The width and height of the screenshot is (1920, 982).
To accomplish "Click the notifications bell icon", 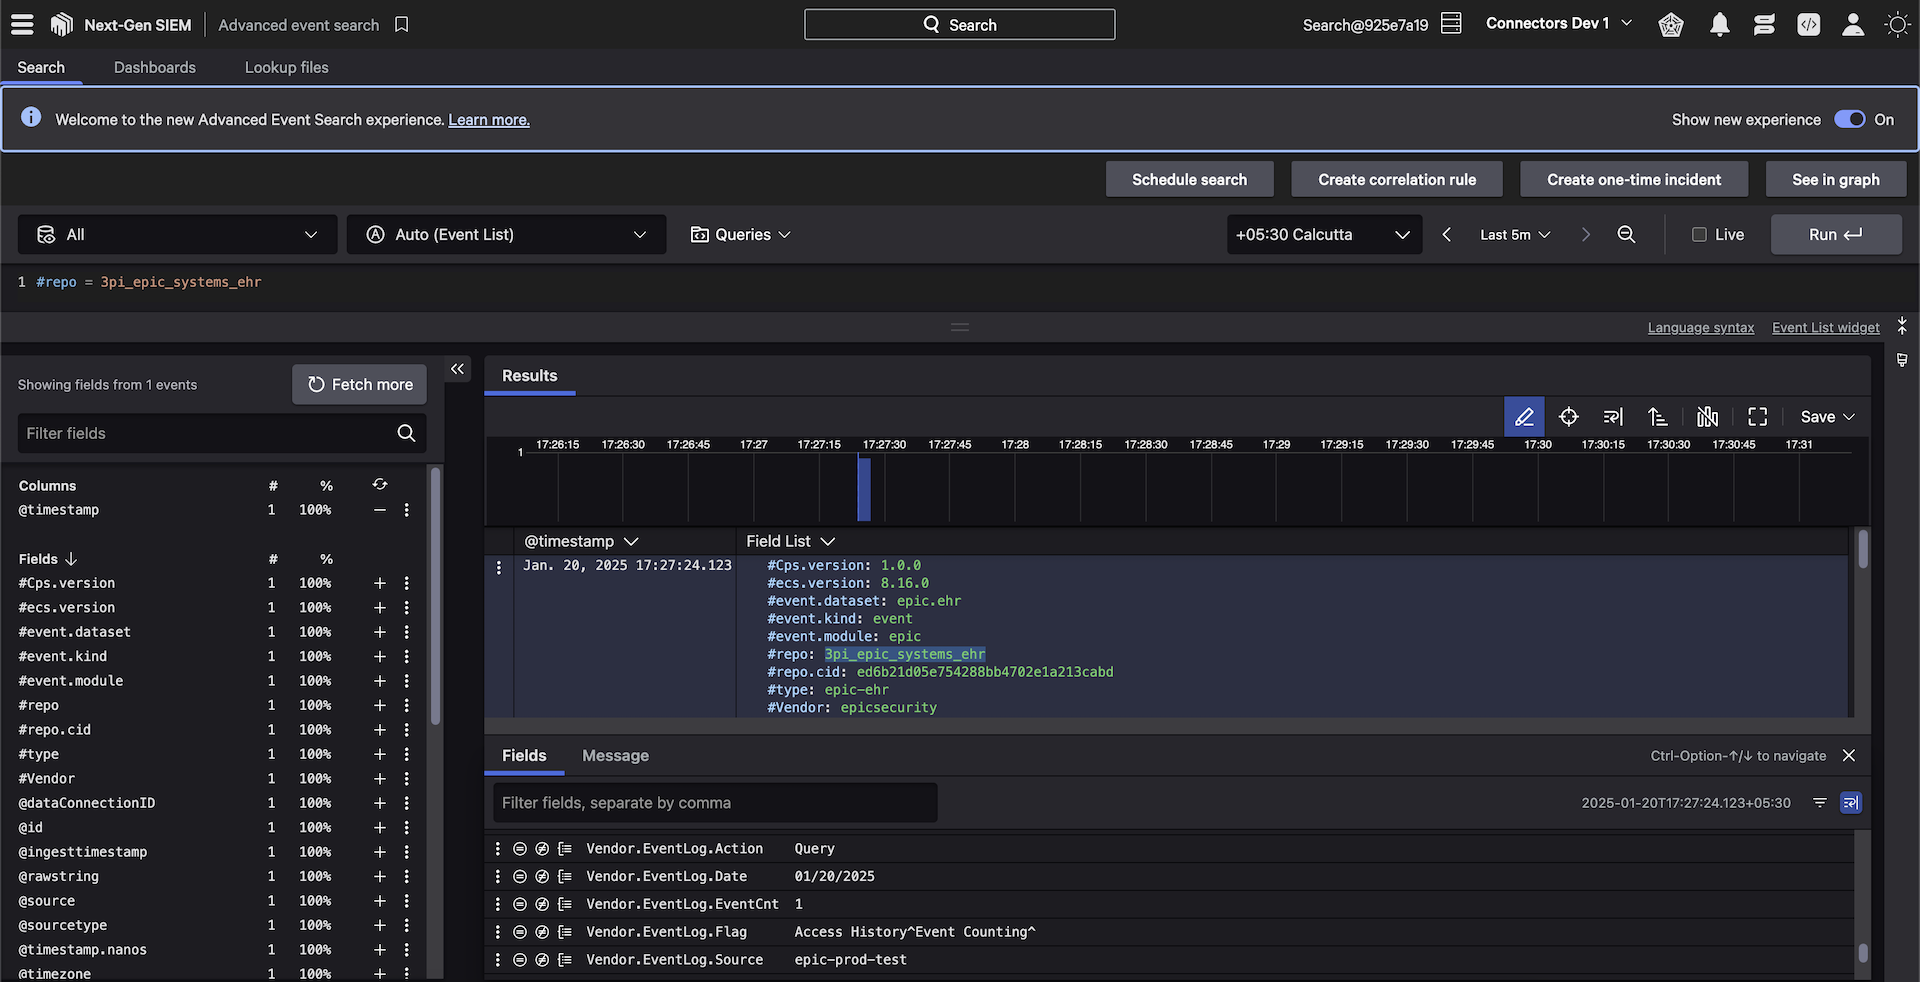I will point(1719,25).
